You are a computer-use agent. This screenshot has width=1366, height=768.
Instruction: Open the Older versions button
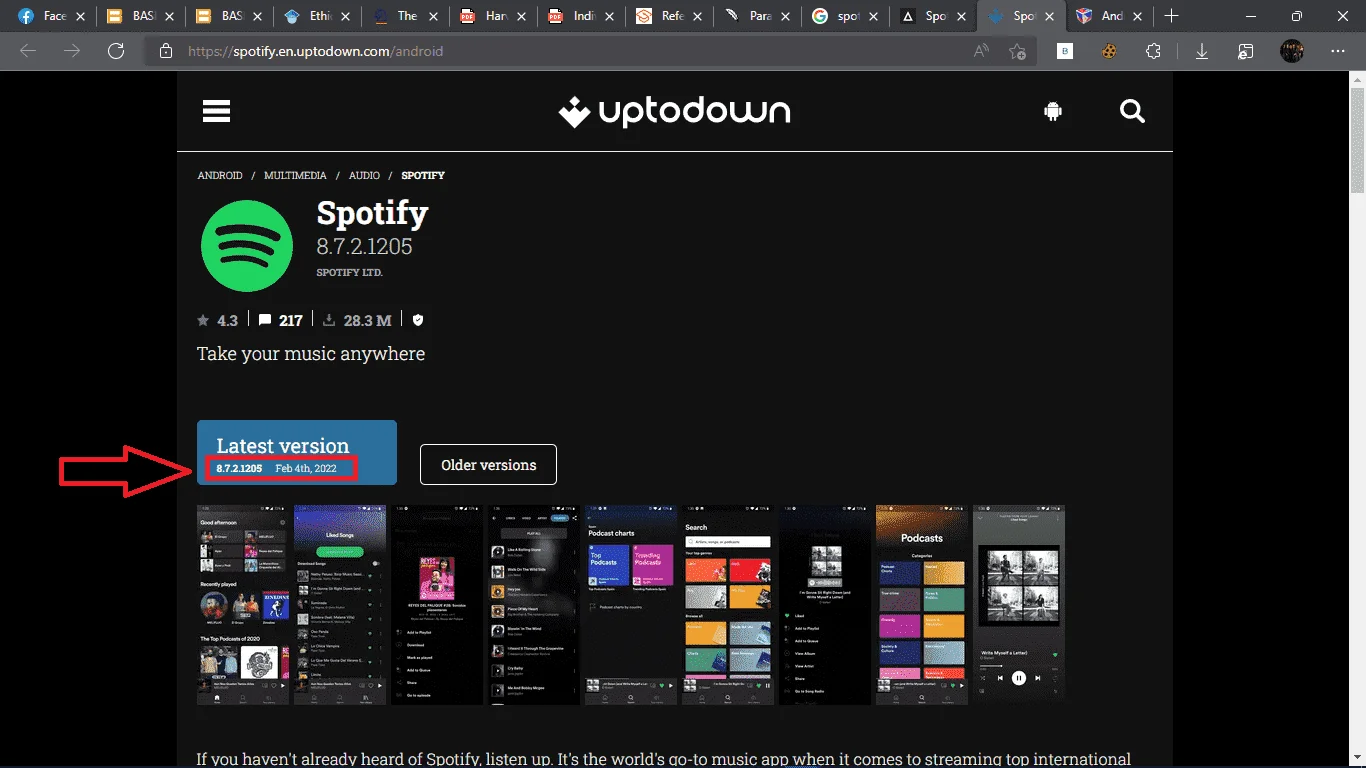tap(488, 465)
